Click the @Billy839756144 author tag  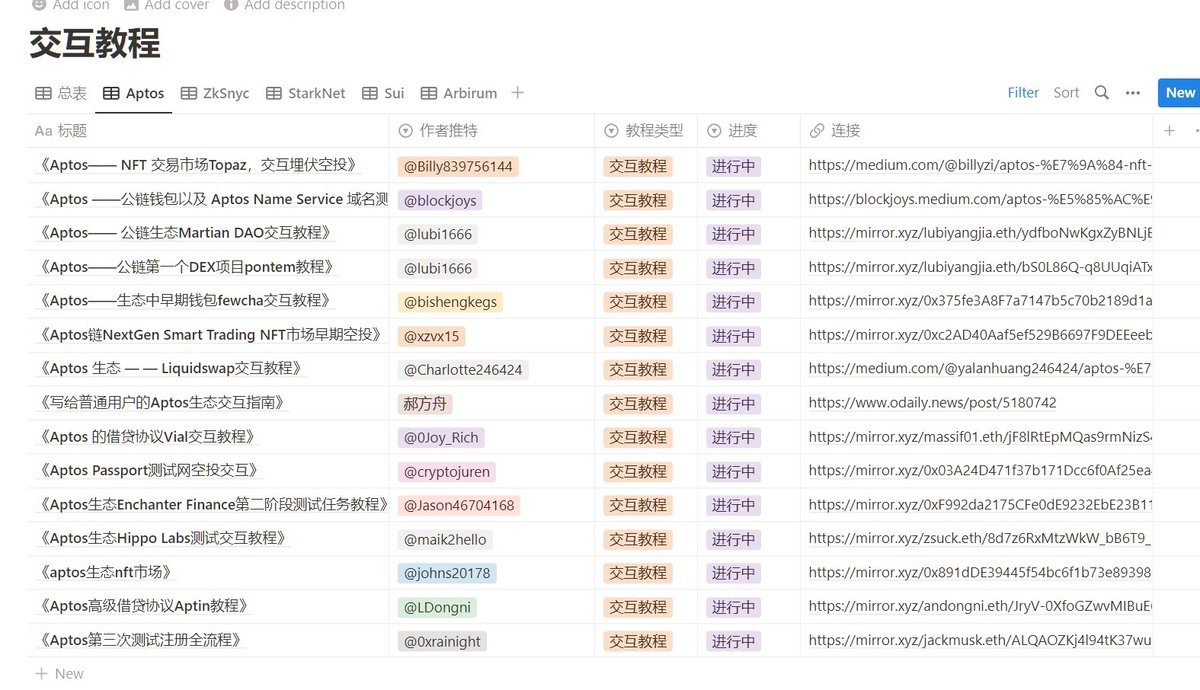[458, 166]
